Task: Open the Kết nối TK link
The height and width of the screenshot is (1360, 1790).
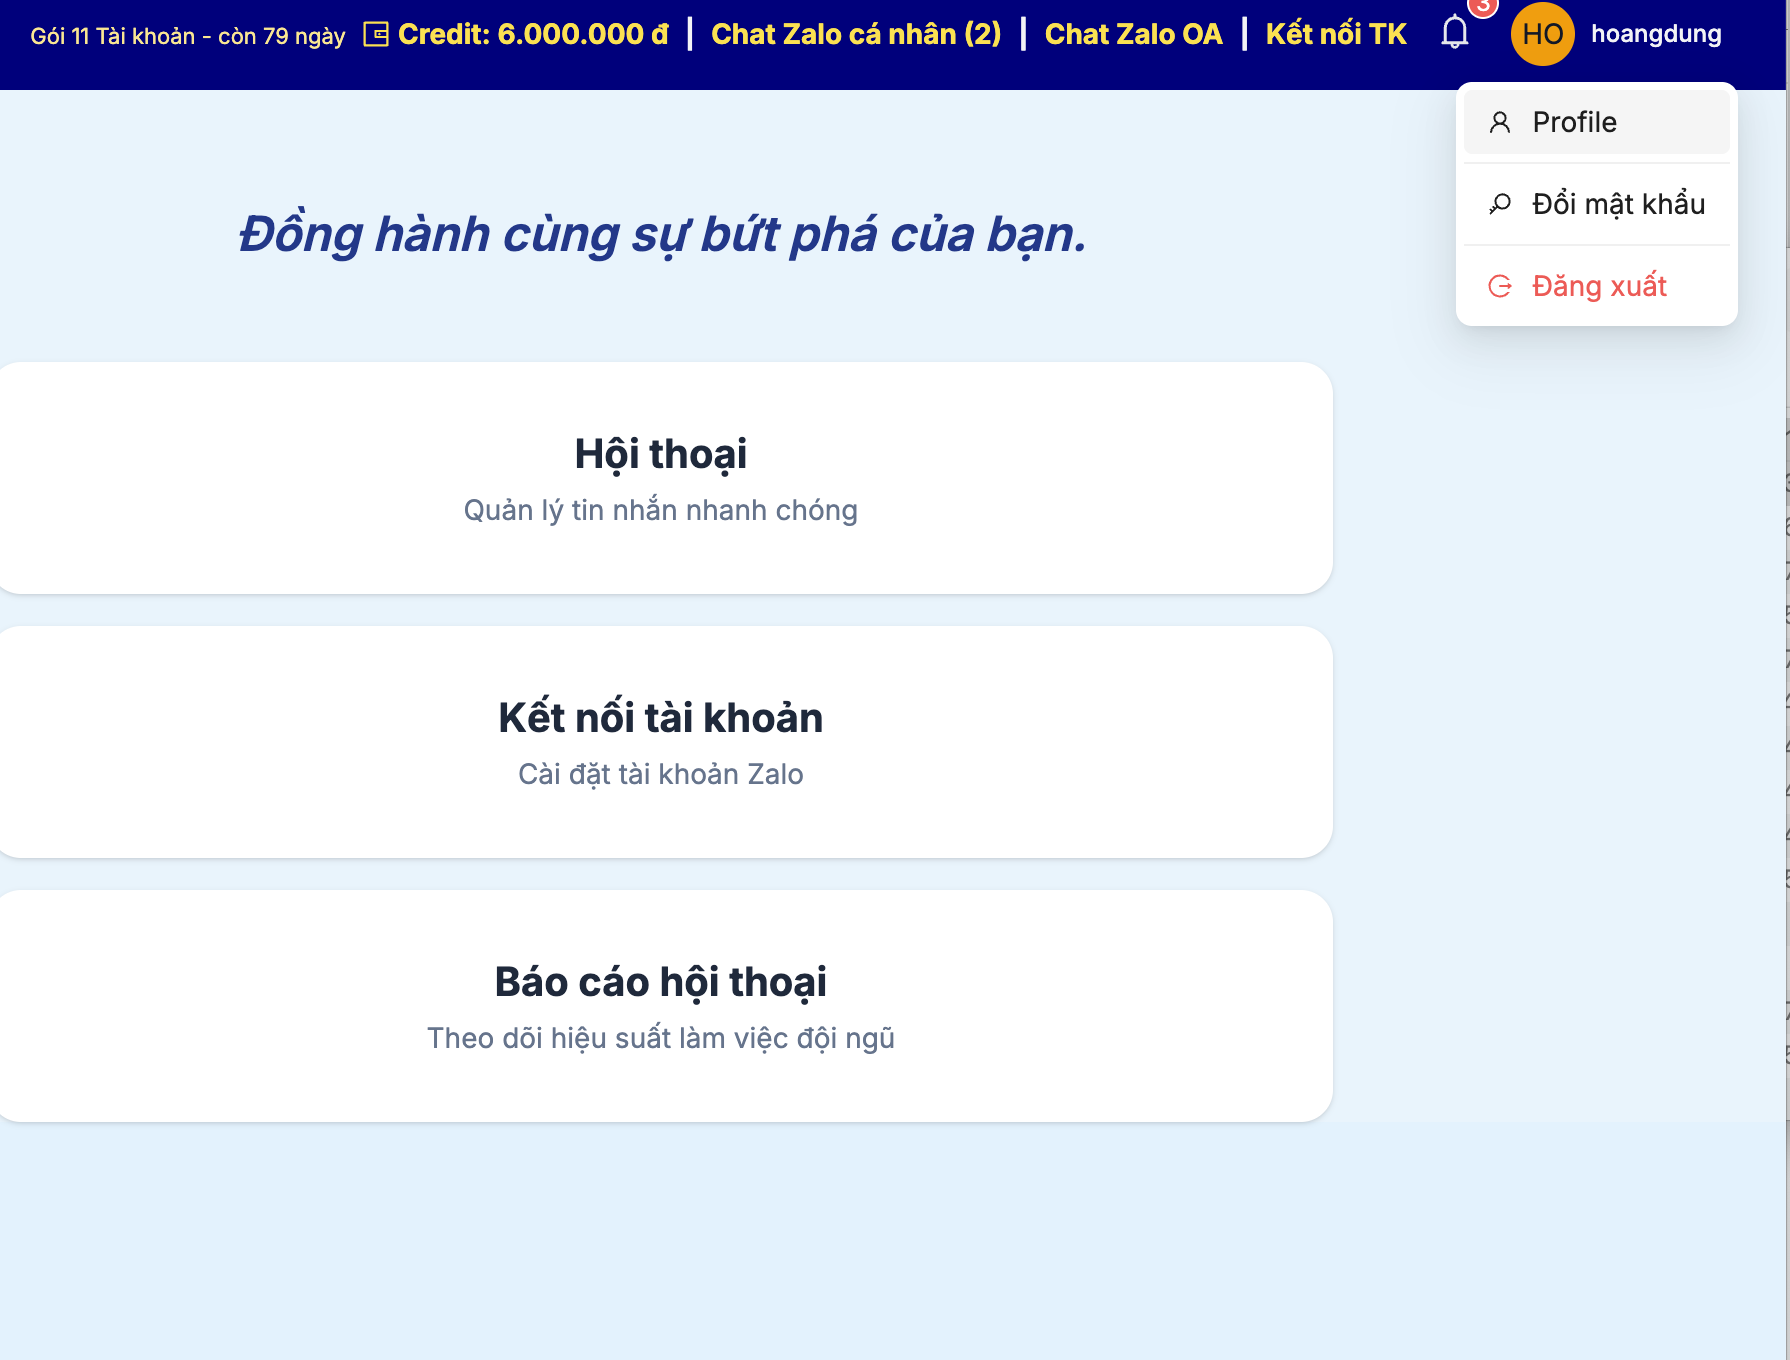Action: (x=1336, y=34)
